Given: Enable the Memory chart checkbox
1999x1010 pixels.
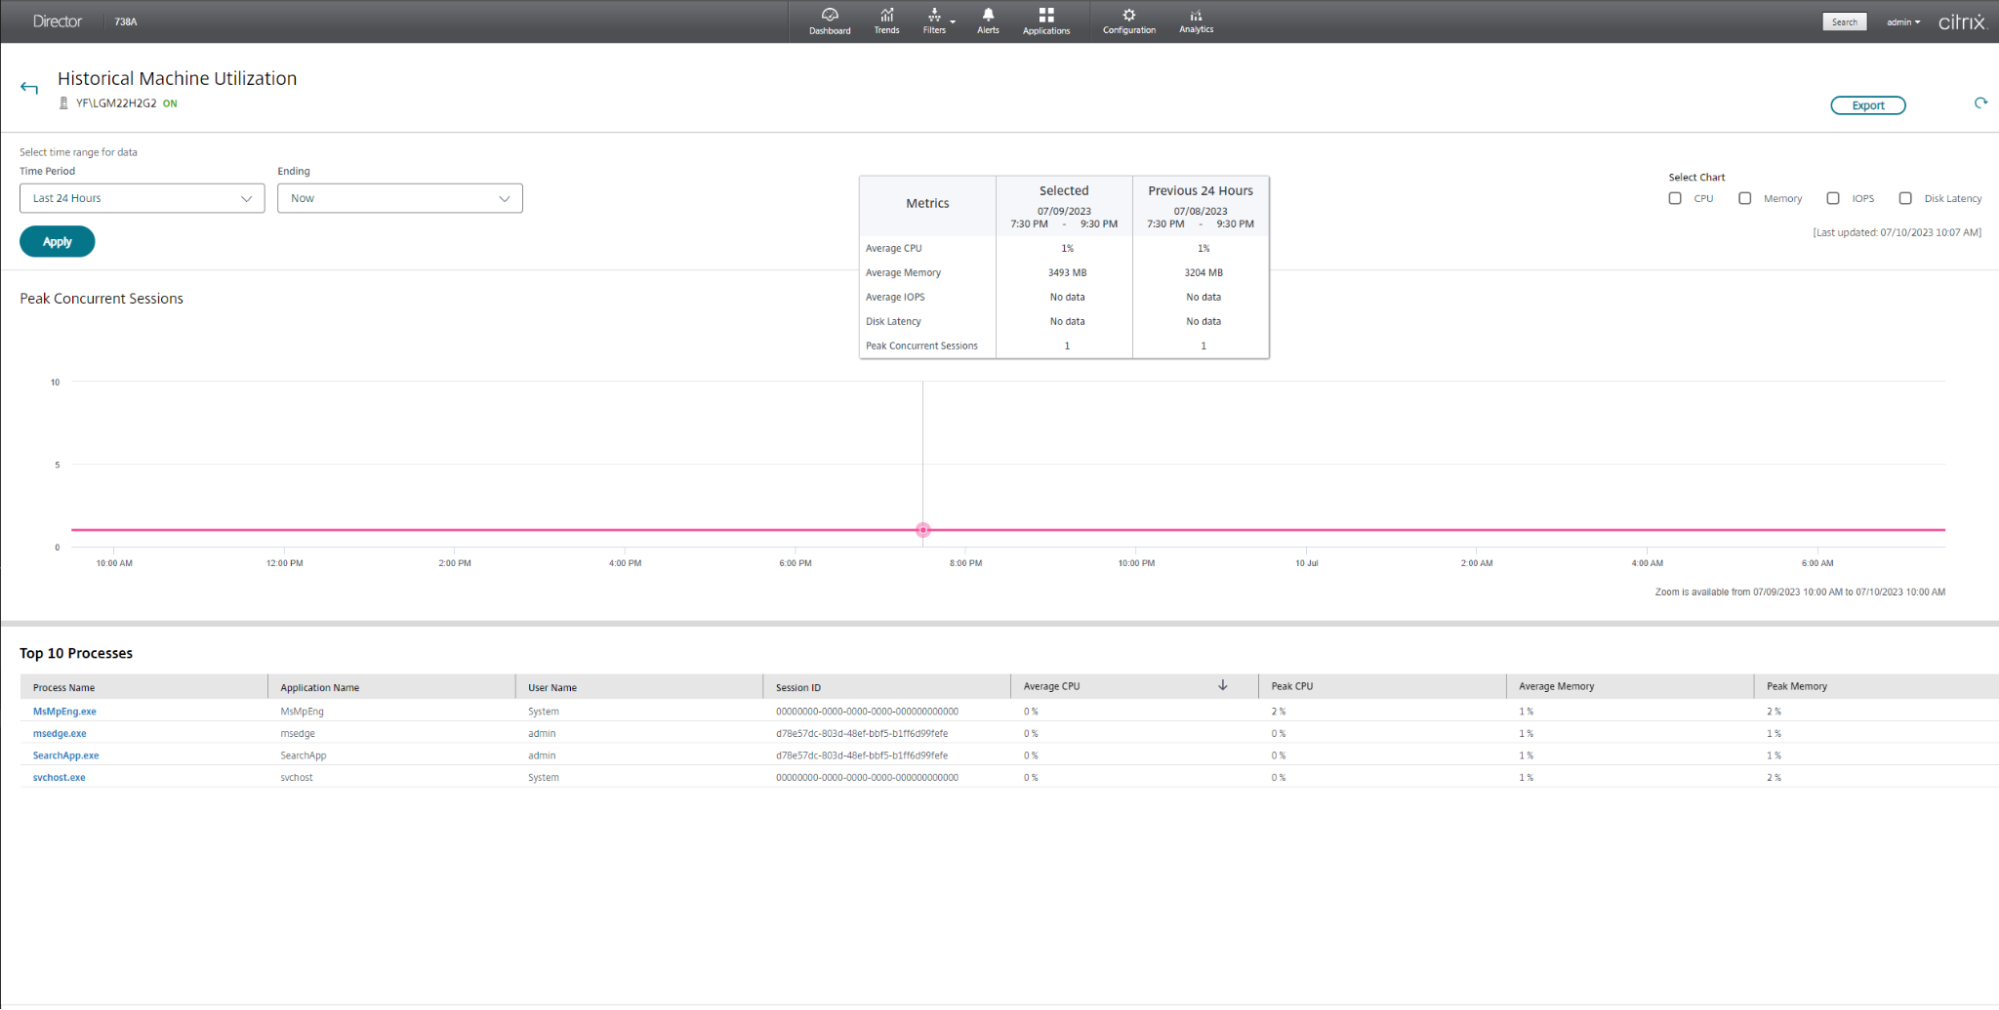Looking at the screenshot, I should pyautogui.click(x=1745, y=198).
